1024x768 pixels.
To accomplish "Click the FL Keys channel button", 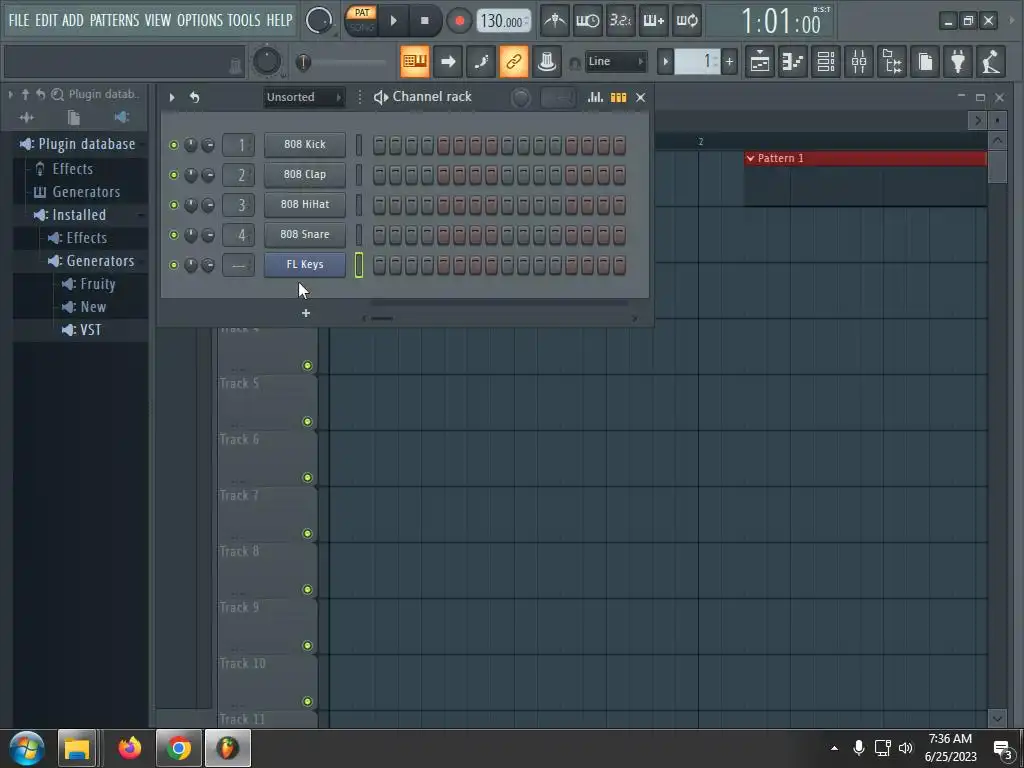I will click(x=305, y=264).
